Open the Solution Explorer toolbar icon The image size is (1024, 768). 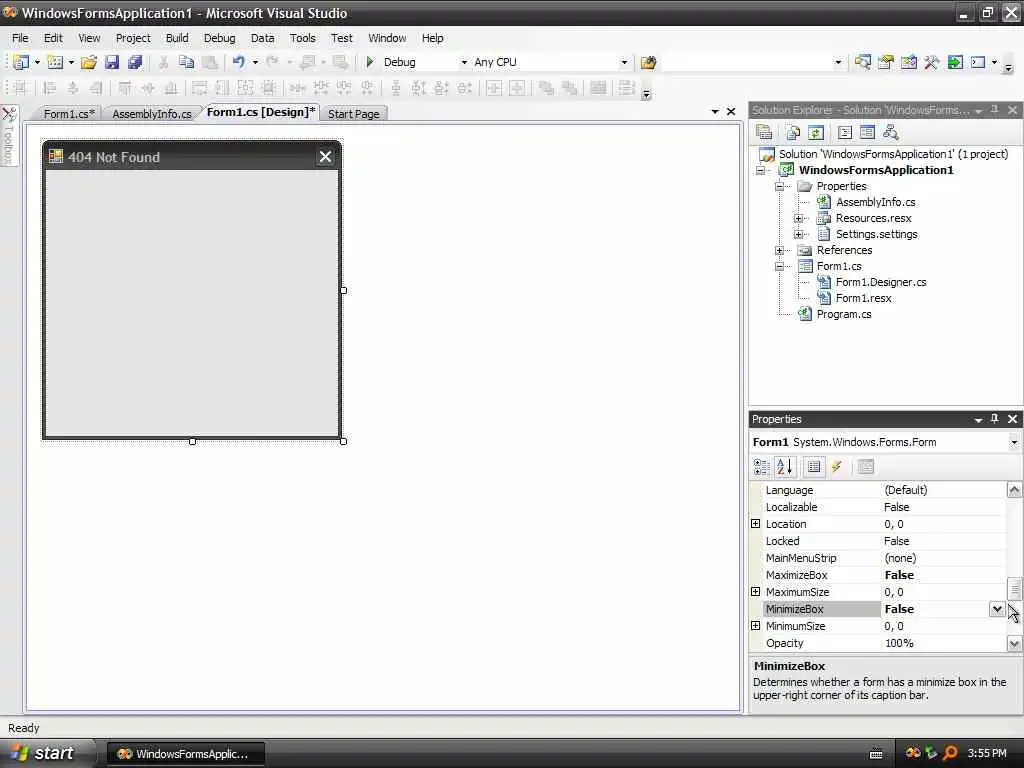[x=863, y=62]
